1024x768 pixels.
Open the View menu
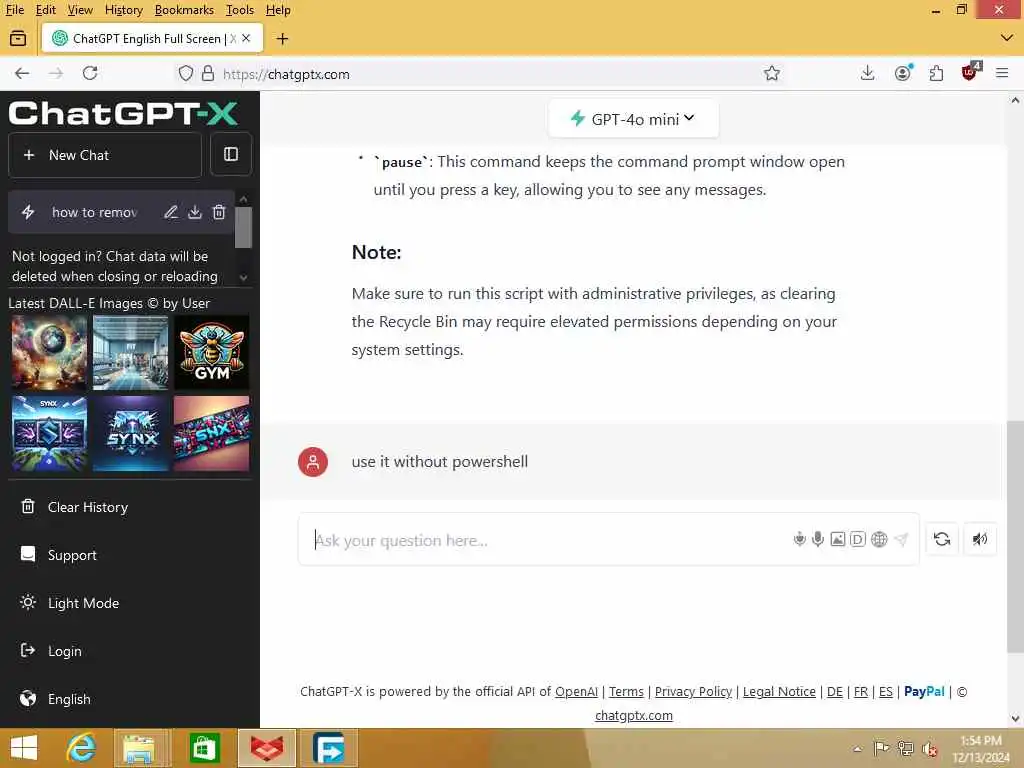(x=80, y=10)
